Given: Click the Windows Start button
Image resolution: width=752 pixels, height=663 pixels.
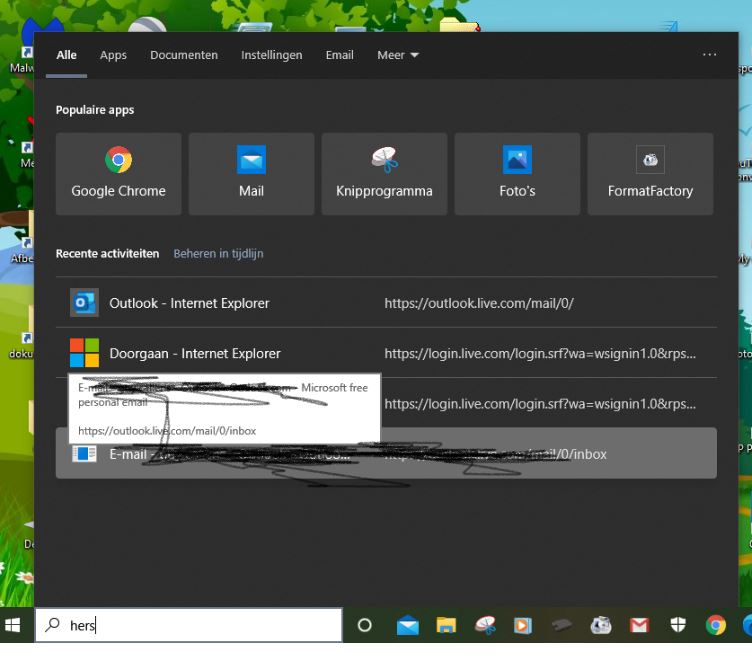Looking at the screenshot, I should 14,626.
